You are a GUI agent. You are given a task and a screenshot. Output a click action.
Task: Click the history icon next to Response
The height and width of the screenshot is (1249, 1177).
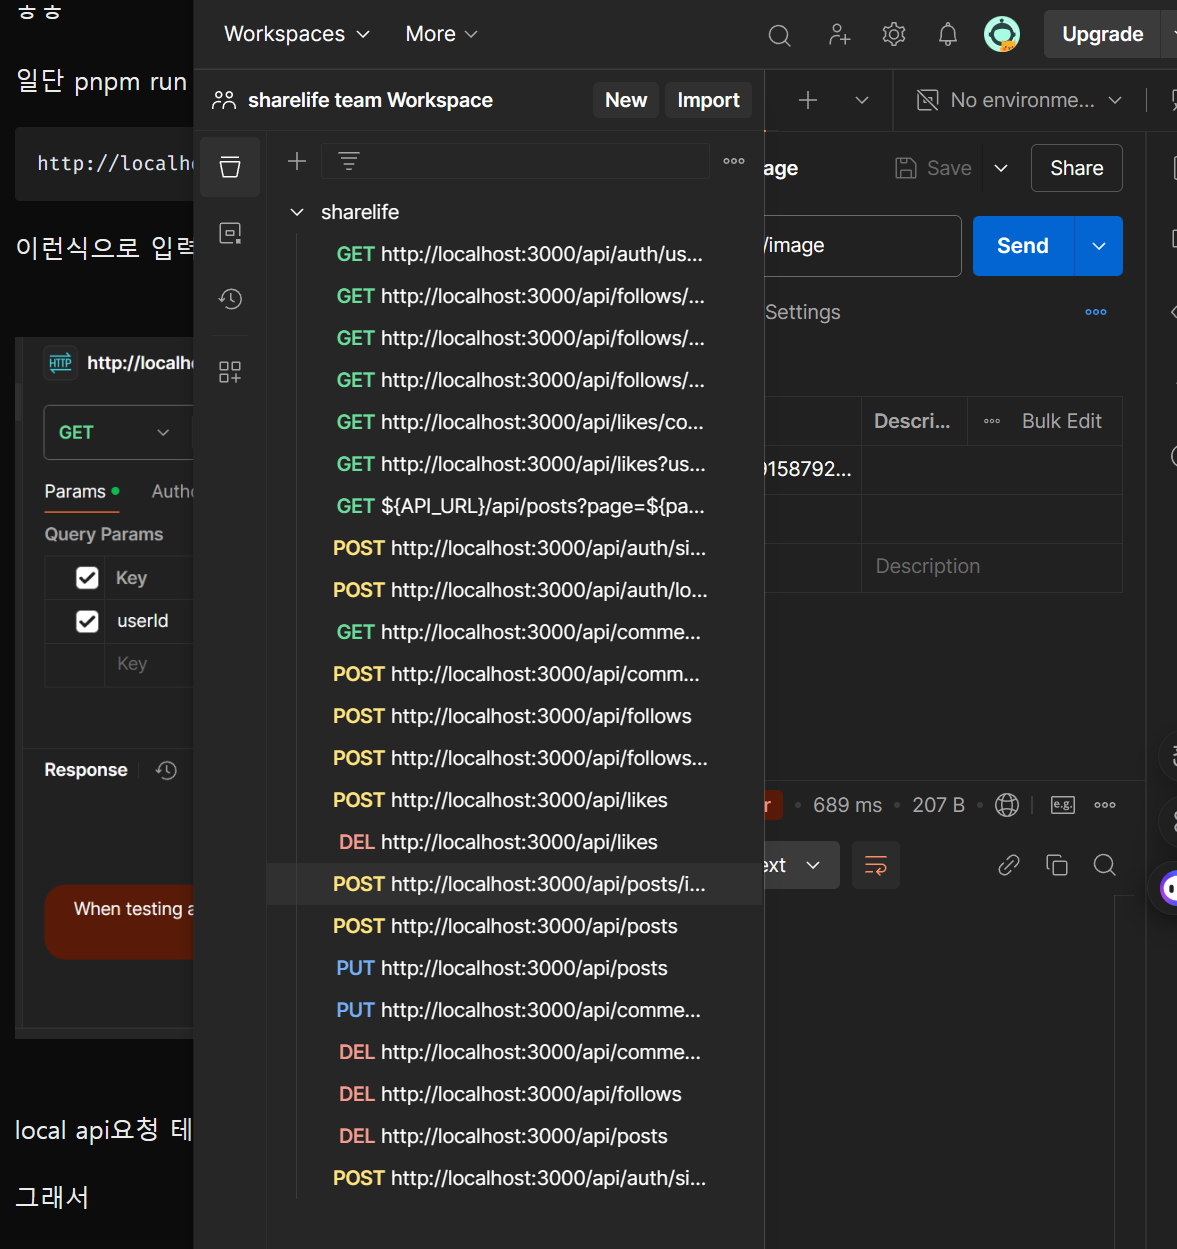(166, 770)
